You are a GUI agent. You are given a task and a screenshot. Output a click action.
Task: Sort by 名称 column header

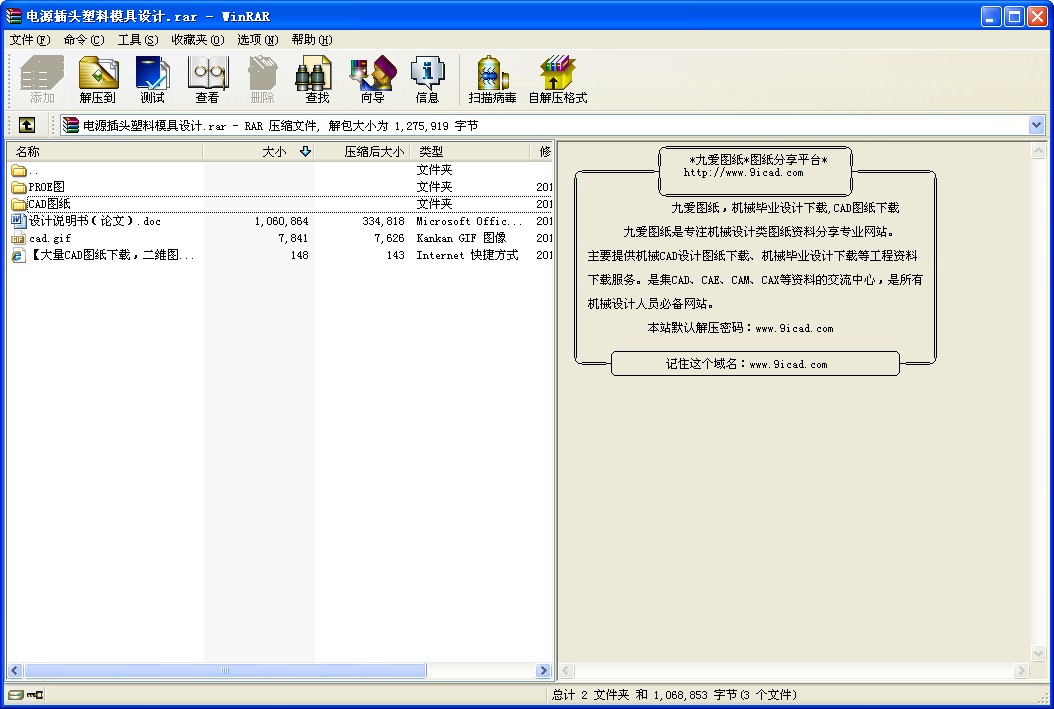[x=105, y=151]
